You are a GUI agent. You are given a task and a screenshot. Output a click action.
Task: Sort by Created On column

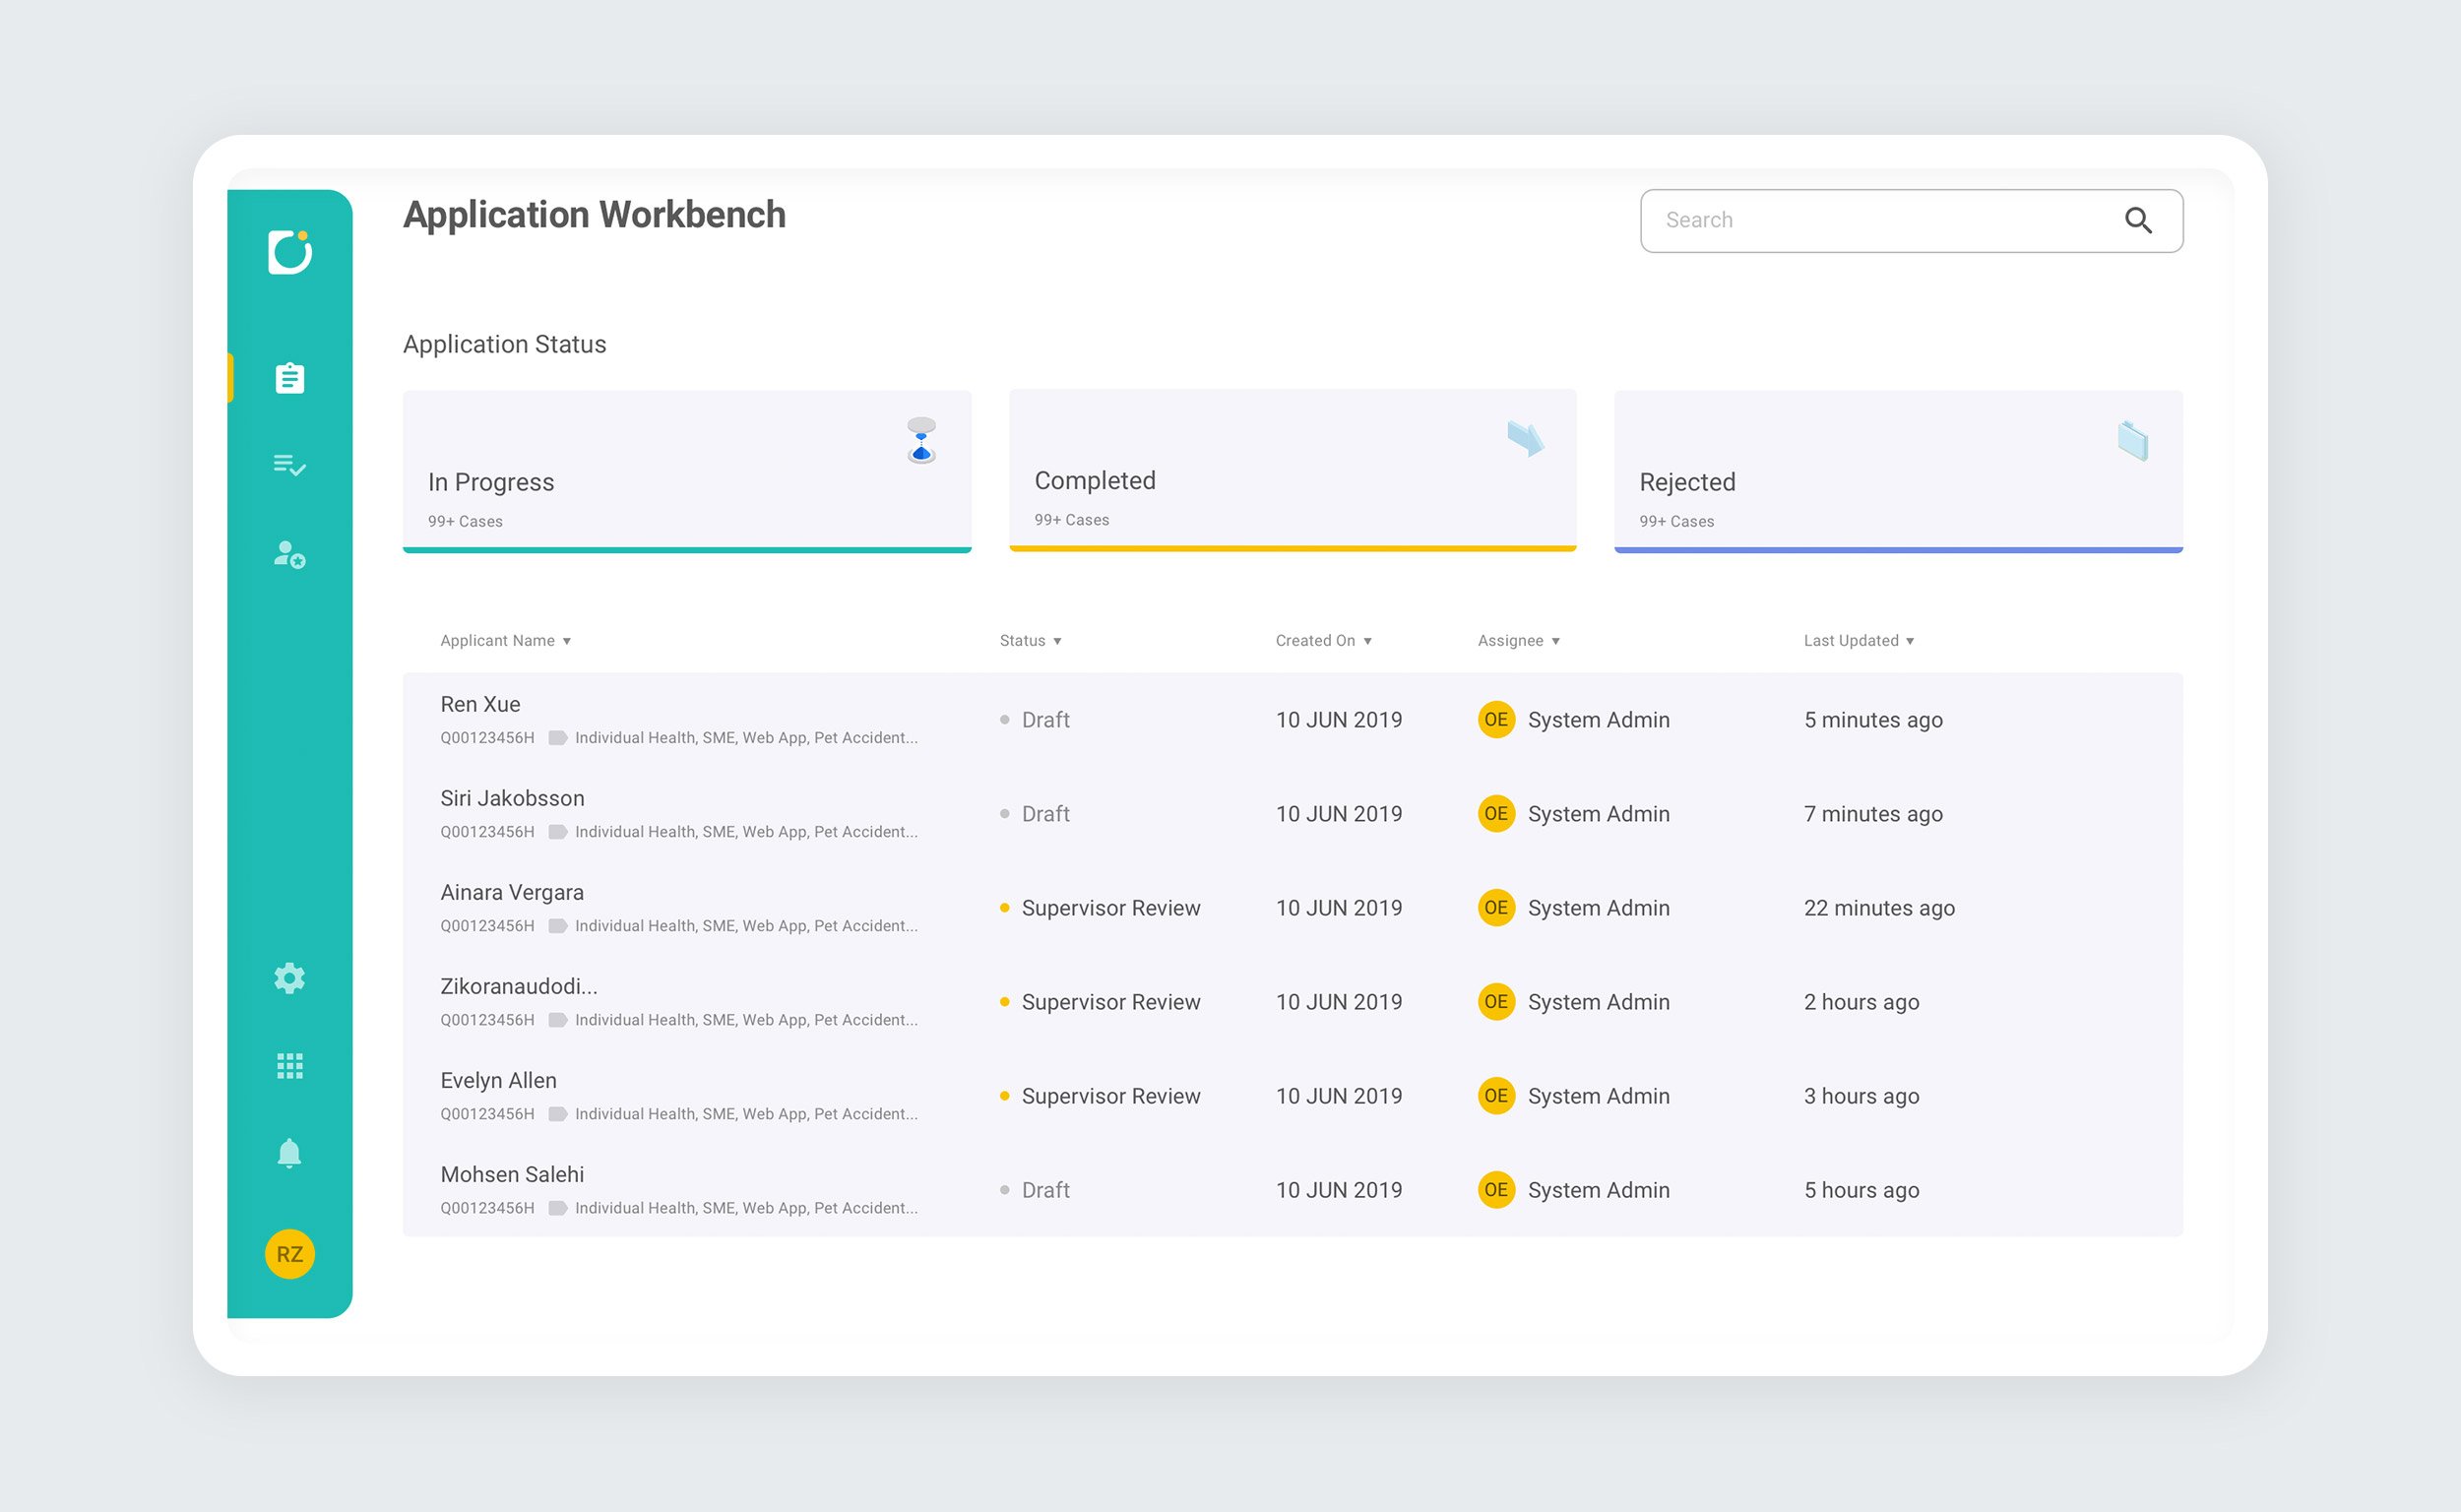(x=1323, y=640)
